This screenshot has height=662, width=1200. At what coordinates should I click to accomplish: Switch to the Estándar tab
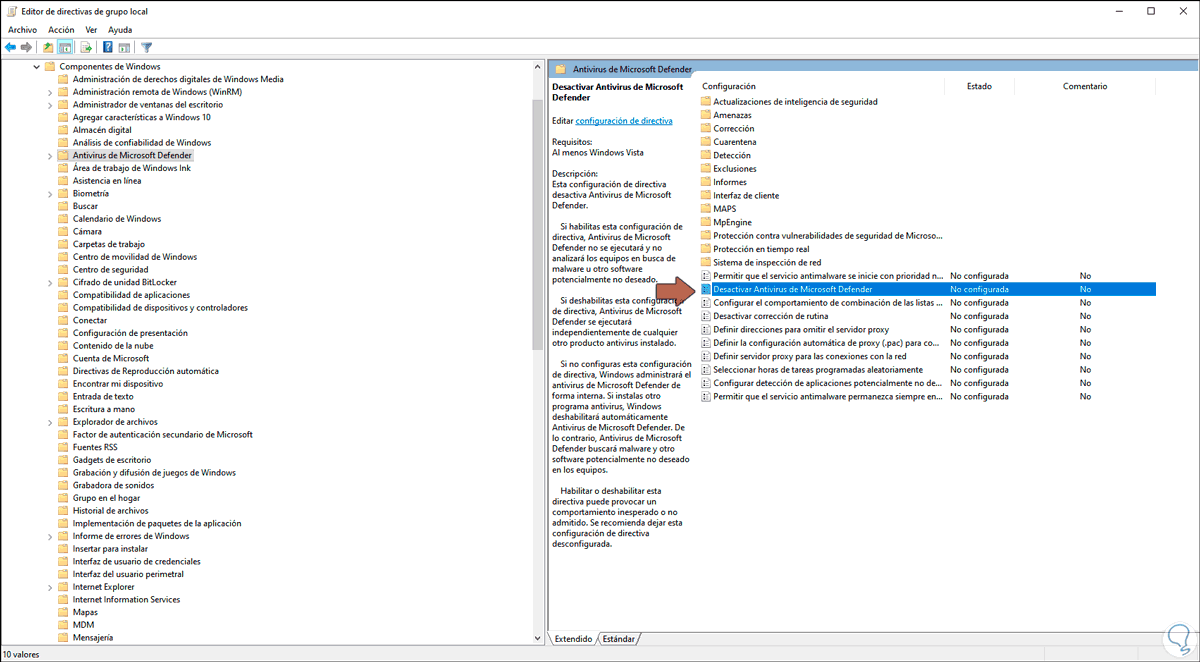(x=619, y=638)
